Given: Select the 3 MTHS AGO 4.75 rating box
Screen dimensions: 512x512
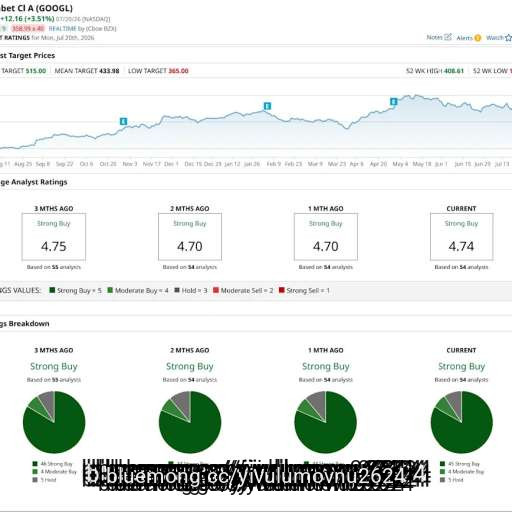Looking at the screenshot, I should tap(54, 237).
